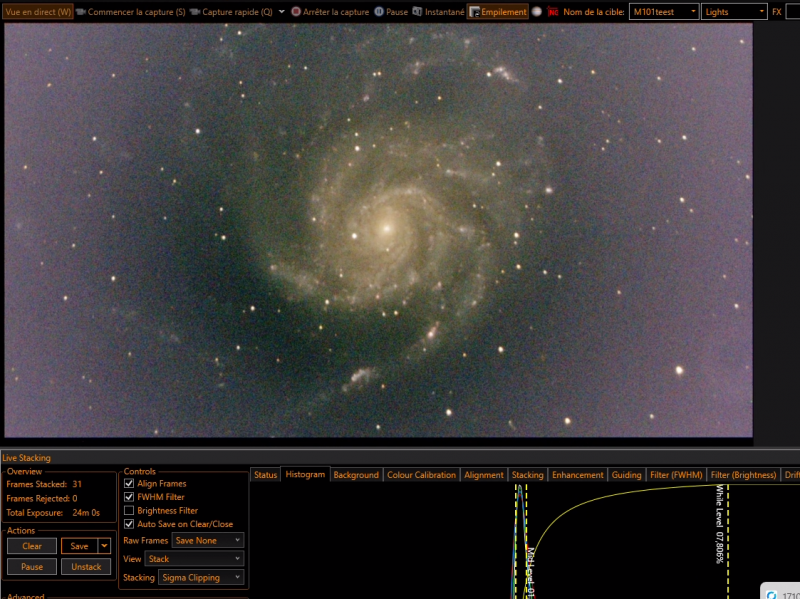Click the Frames Rejected: 0 text
The width and height of the screenshot is (800, 599).
point(42,498)
